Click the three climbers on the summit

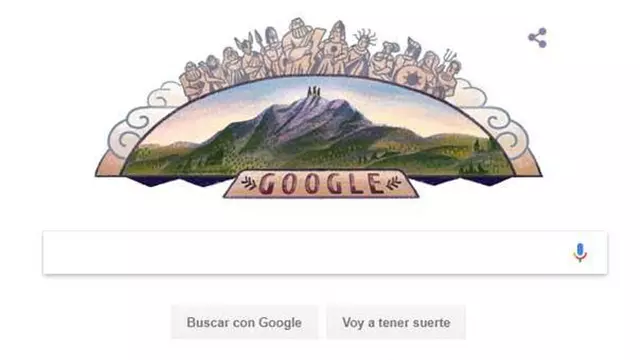coord(313,91)
